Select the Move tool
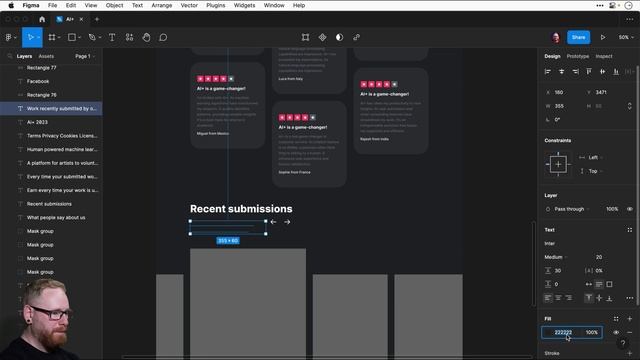Viewport: 640px width, 360px height. [30, 38]
